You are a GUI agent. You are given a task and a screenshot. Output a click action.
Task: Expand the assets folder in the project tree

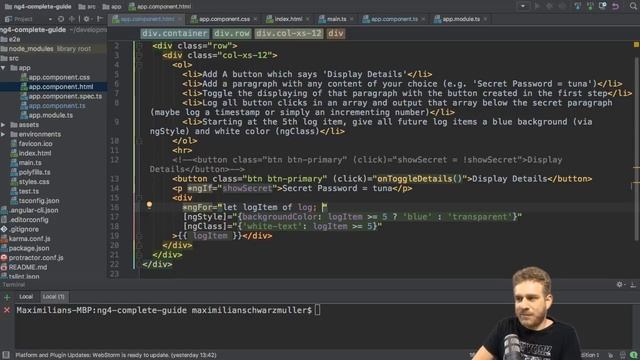pyautogui.click(x=3, y=125)
